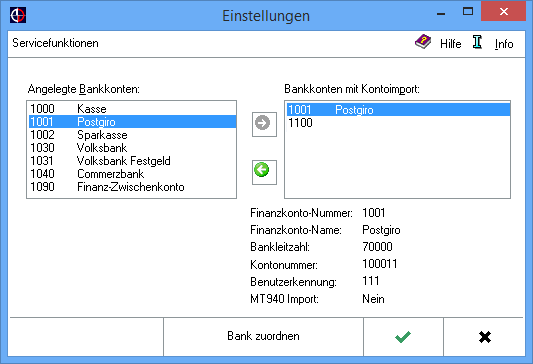533x364 pixels.
Task: Click the application logo icon in the title bar
Action: pos(18,16)
